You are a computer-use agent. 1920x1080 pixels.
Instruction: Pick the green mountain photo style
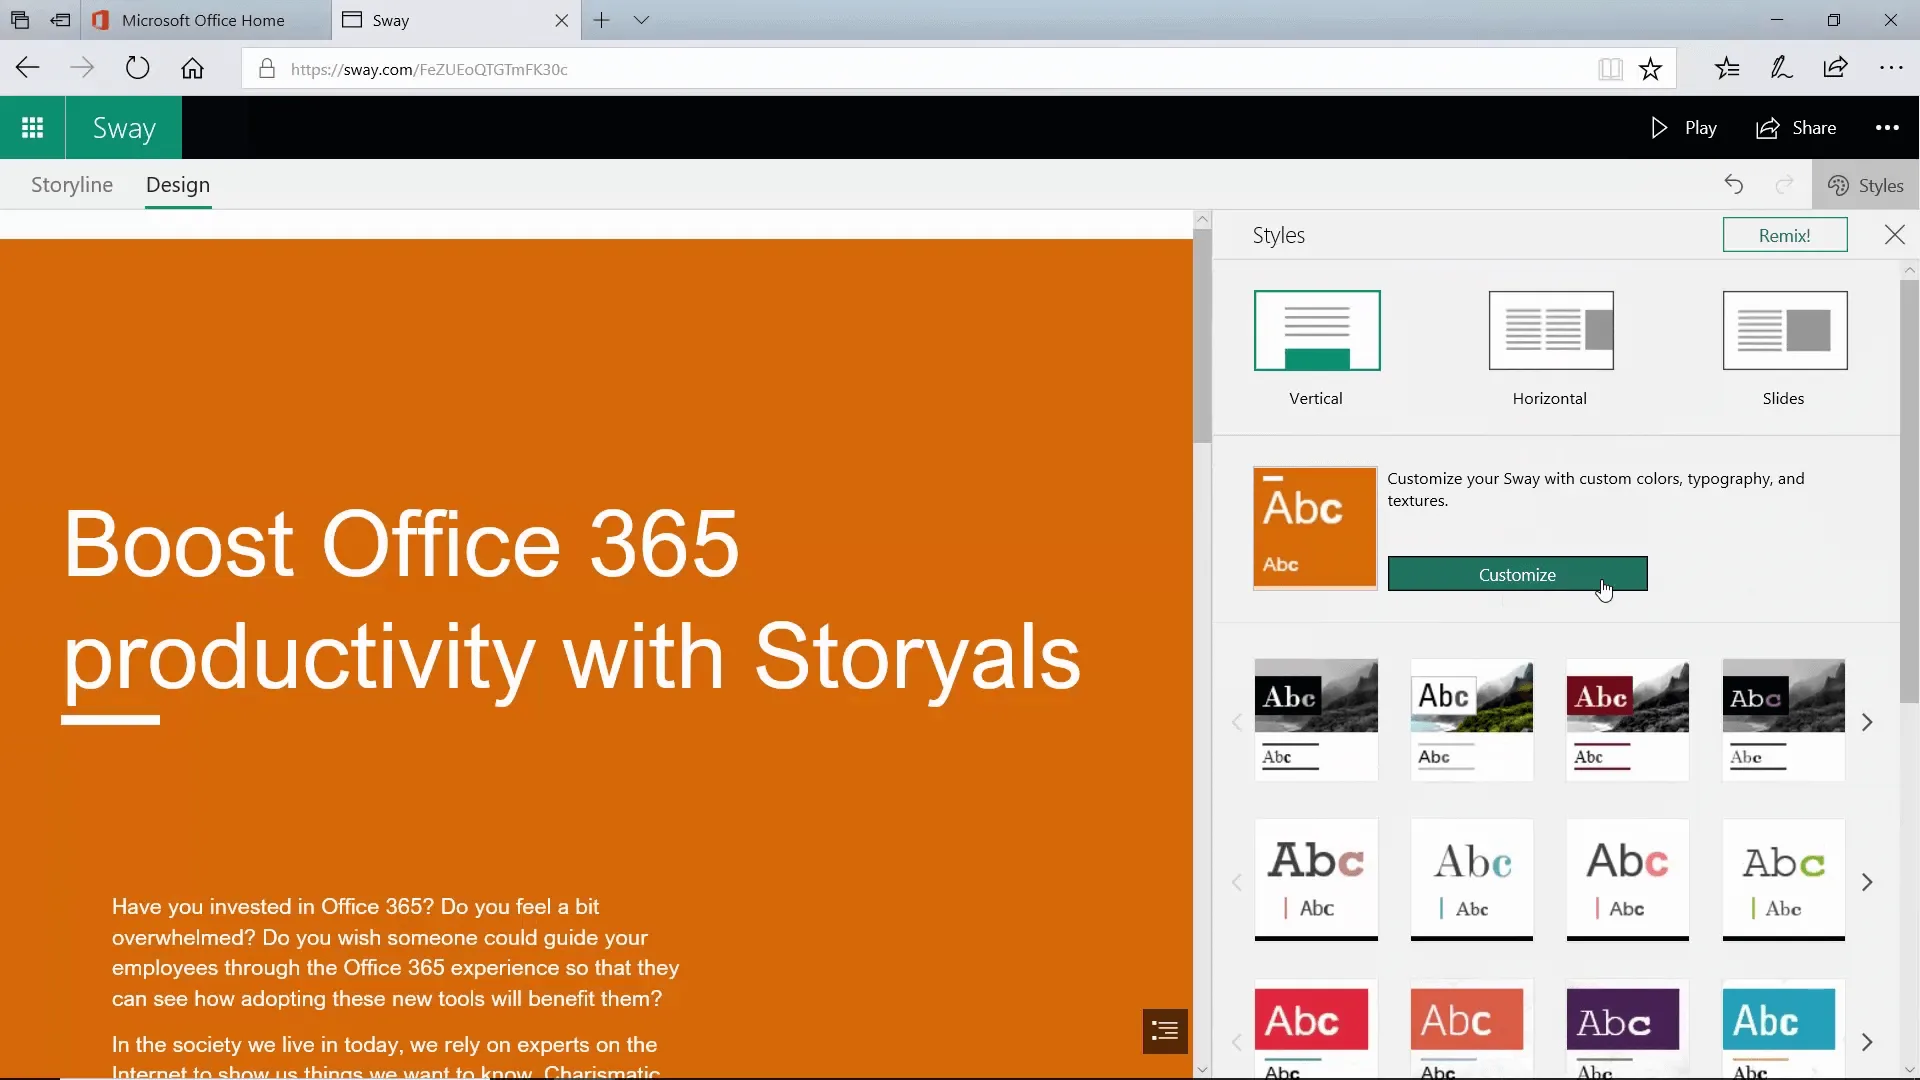[x=1471, y=720]
